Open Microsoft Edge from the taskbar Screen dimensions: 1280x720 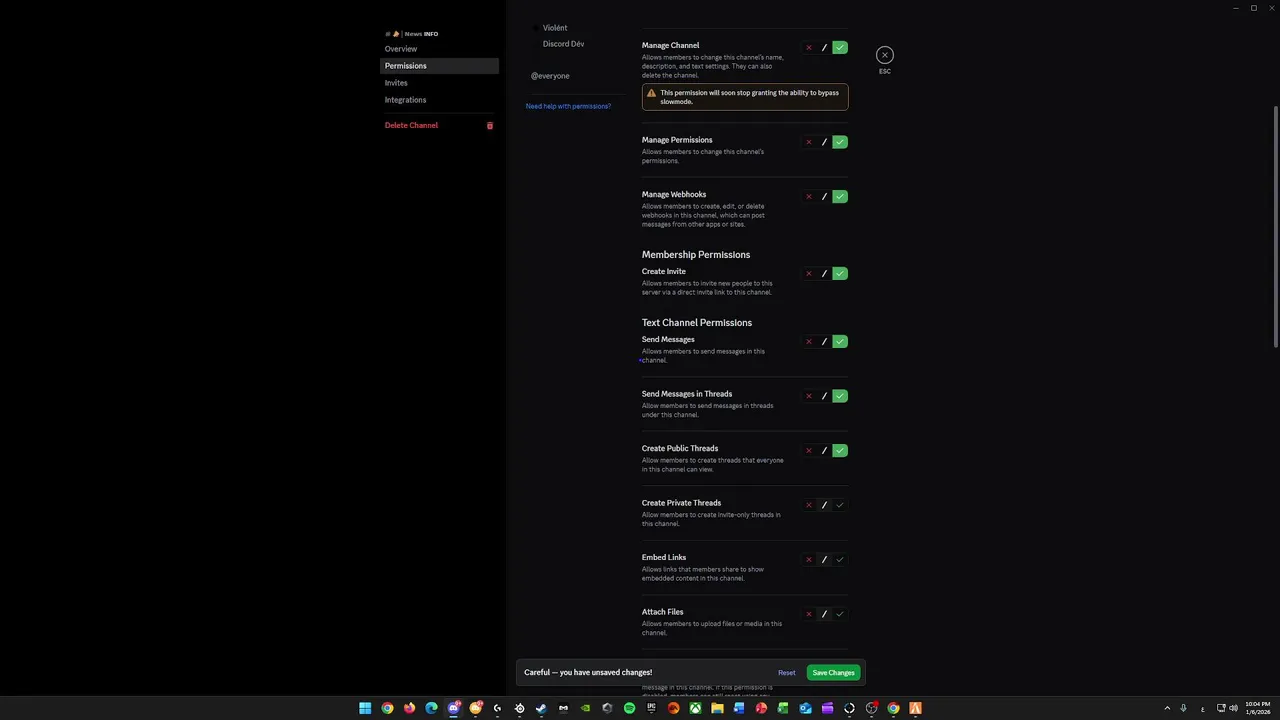(x=431, y=708)
